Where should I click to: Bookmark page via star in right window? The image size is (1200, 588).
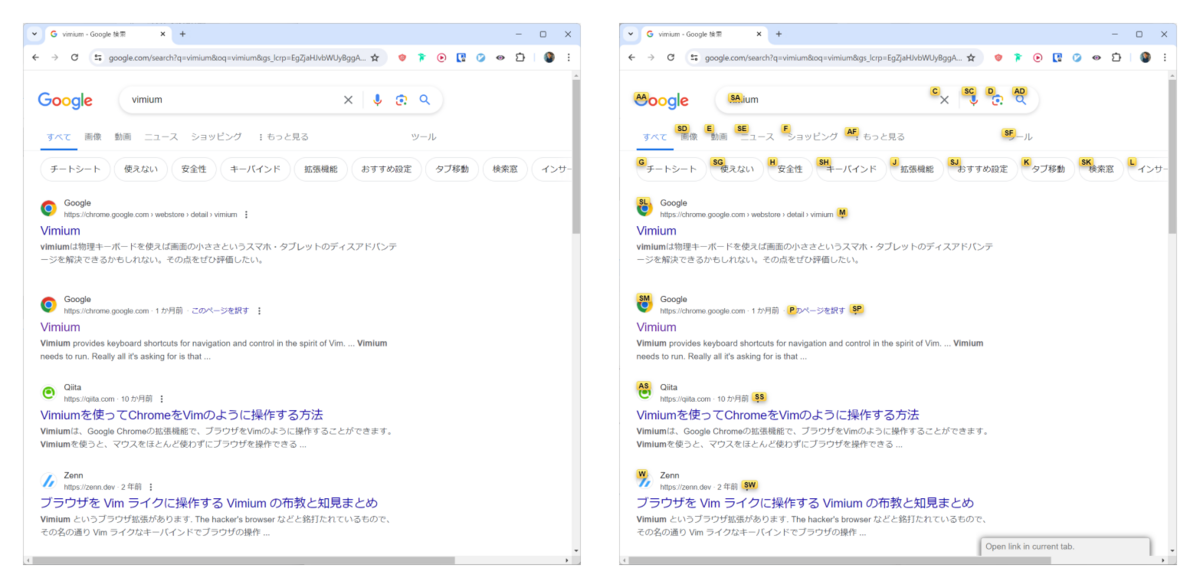[x=971, y=58]
